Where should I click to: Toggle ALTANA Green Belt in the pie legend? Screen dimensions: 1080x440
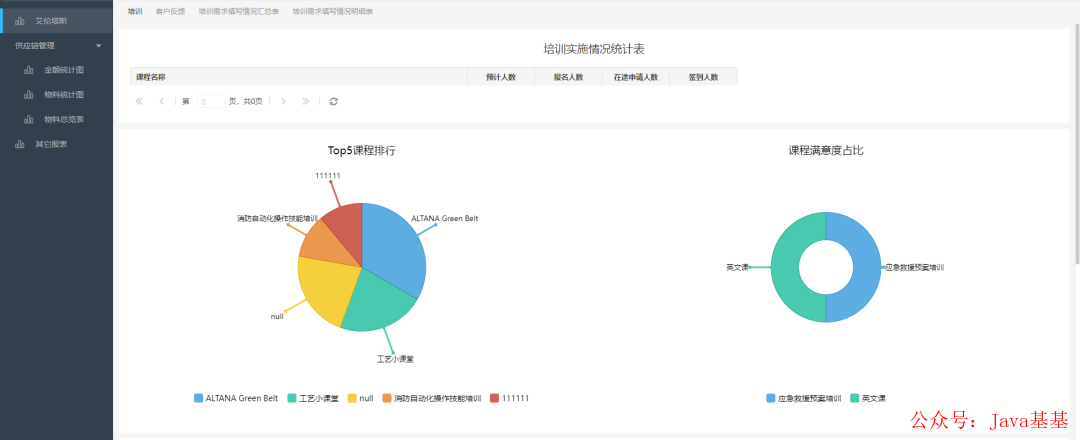coord(236,398)
